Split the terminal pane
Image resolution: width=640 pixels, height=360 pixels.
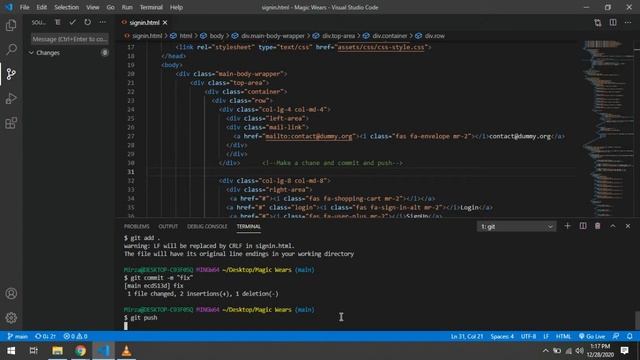click(x=583, y=226)
